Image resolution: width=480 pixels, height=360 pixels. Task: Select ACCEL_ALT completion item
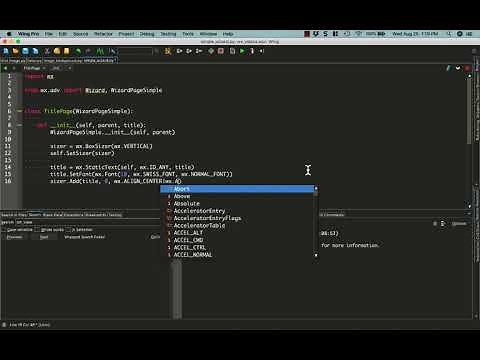[237, 233]
